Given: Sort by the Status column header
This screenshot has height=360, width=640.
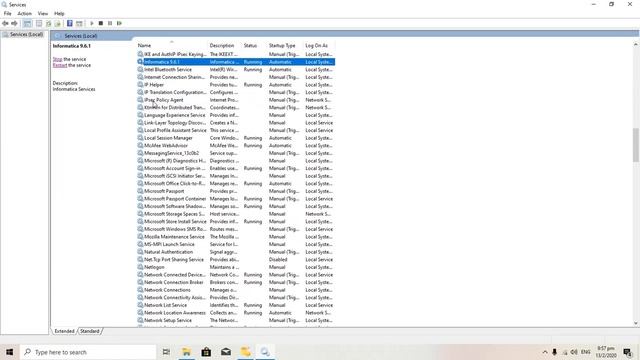Looking at the screenshot, I should point(254,45).
